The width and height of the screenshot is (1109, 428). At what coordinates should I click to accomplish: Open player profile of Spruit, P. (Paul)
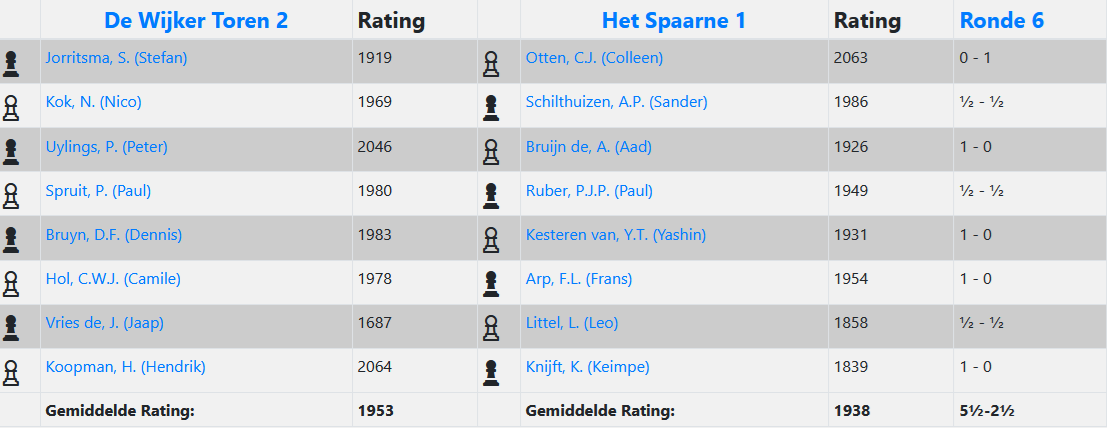[98, 190]
